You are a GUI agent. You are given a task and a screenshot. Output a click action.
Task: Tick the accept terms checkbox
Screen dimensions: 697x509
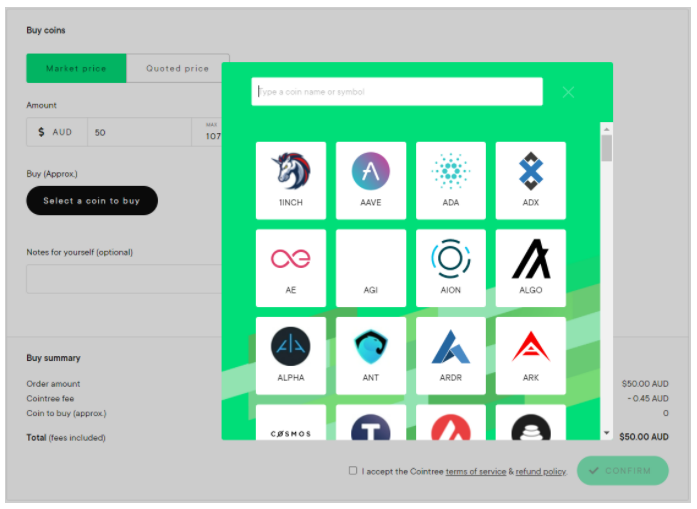click(353, 470)
